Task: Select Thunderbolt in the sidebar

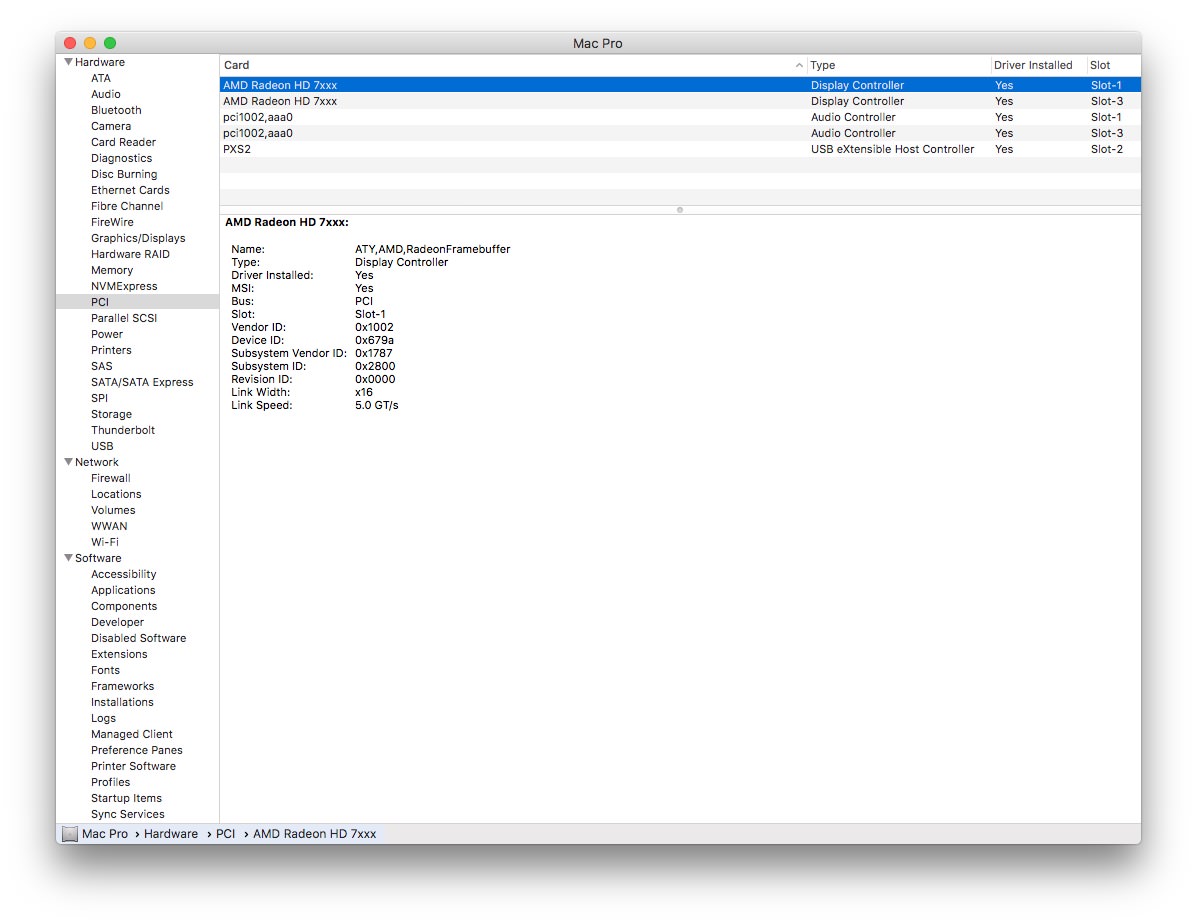Action: click(x=123, y=431)
